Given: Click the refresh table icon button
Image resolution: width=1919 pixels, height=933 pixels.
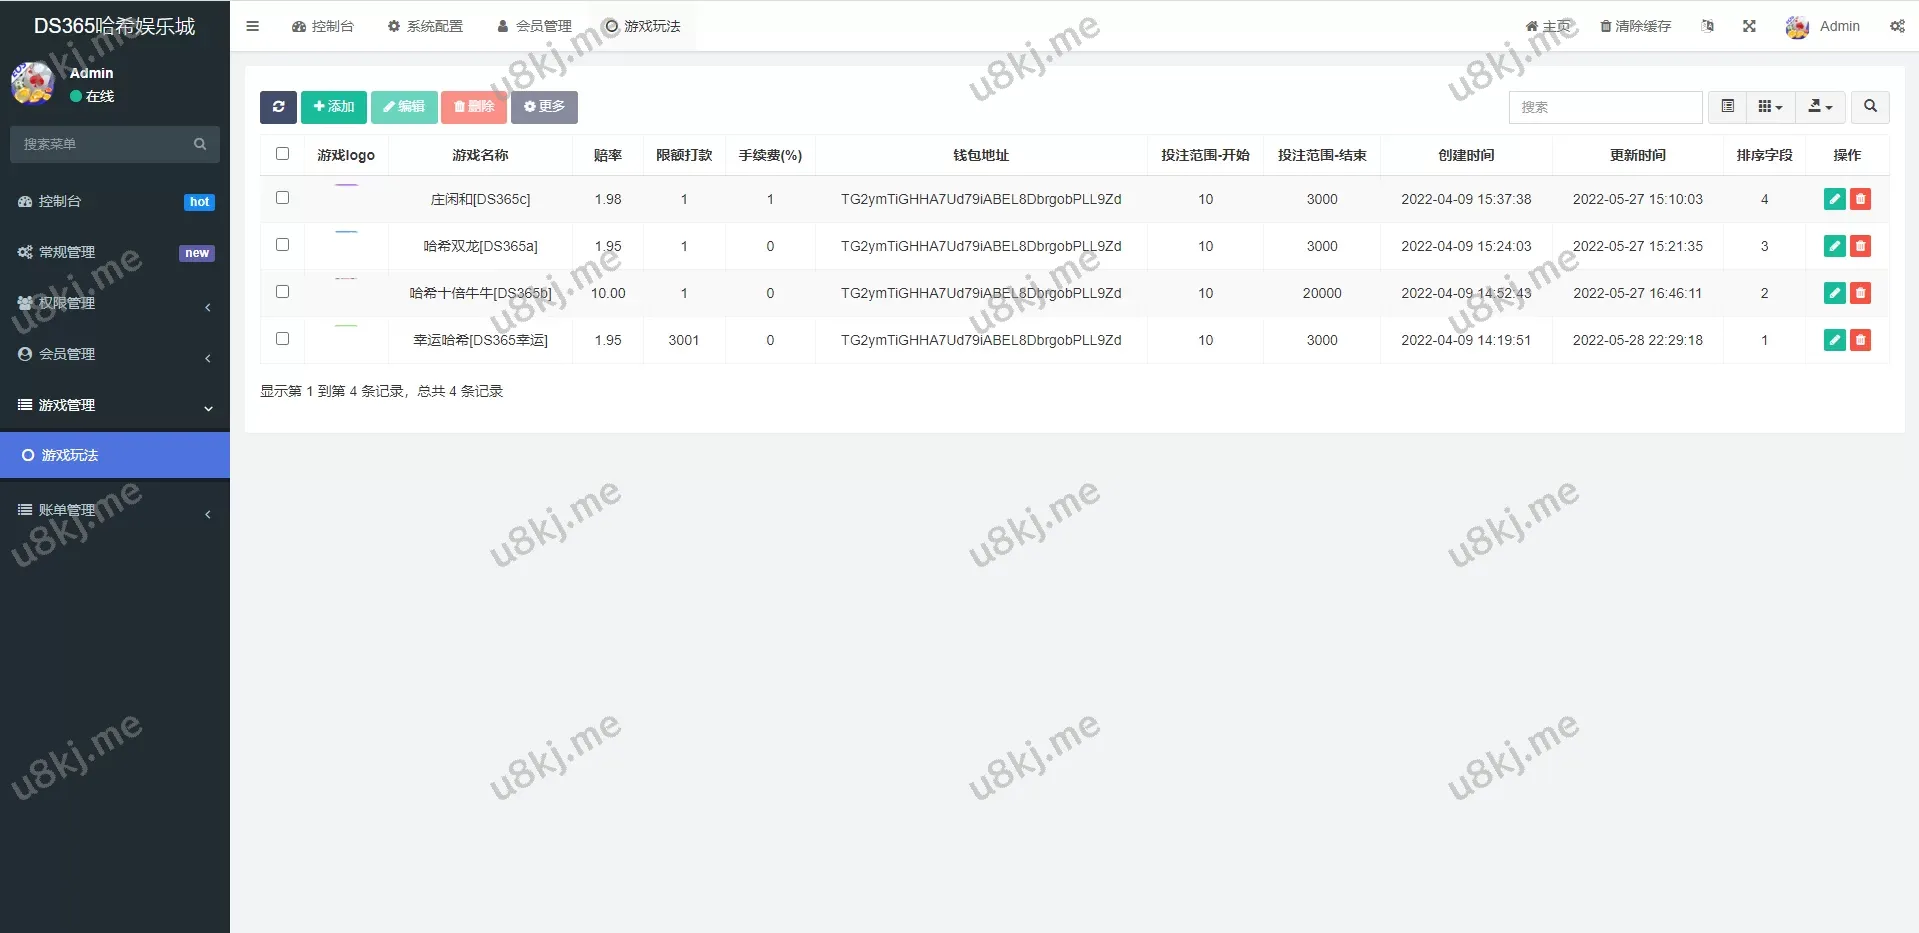Looking at the screenshot, I should [278, 107].
